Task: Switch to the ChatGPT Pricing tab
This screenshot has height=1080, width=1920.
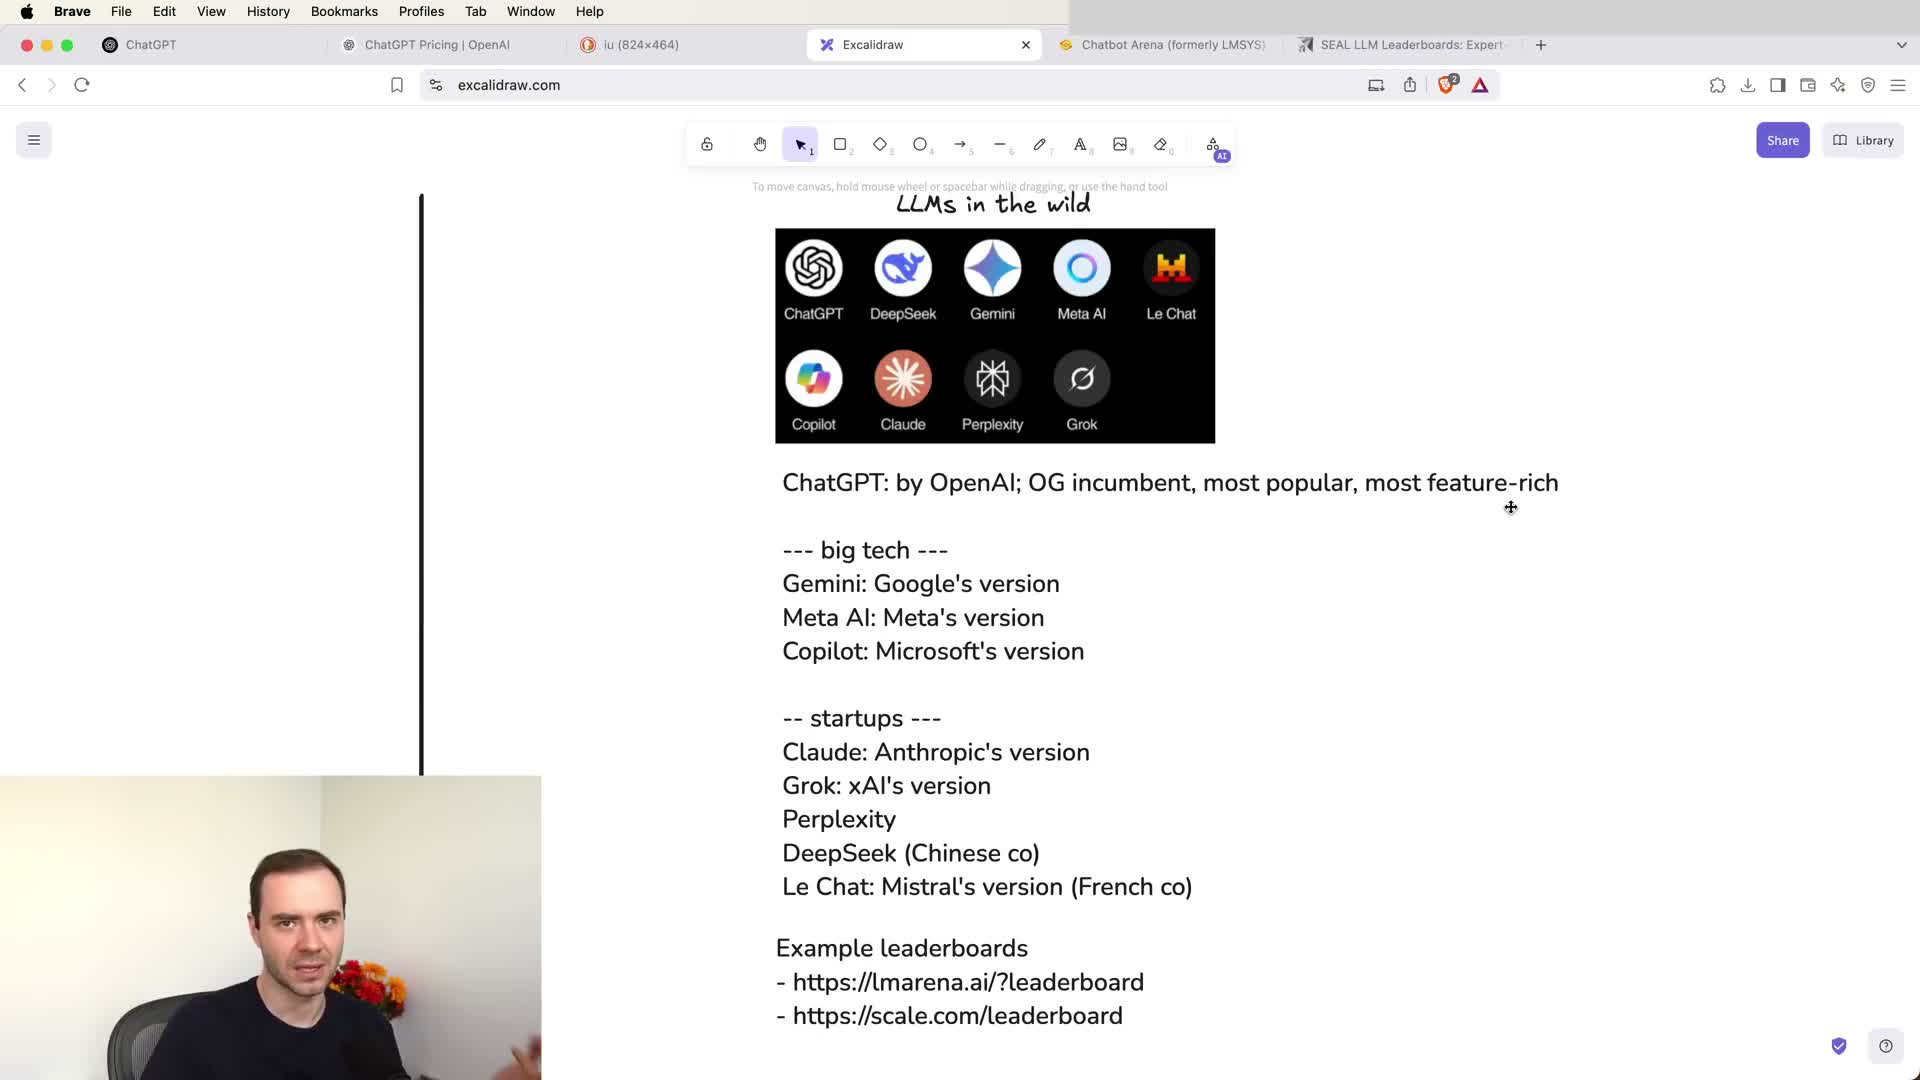Action: 437,45
